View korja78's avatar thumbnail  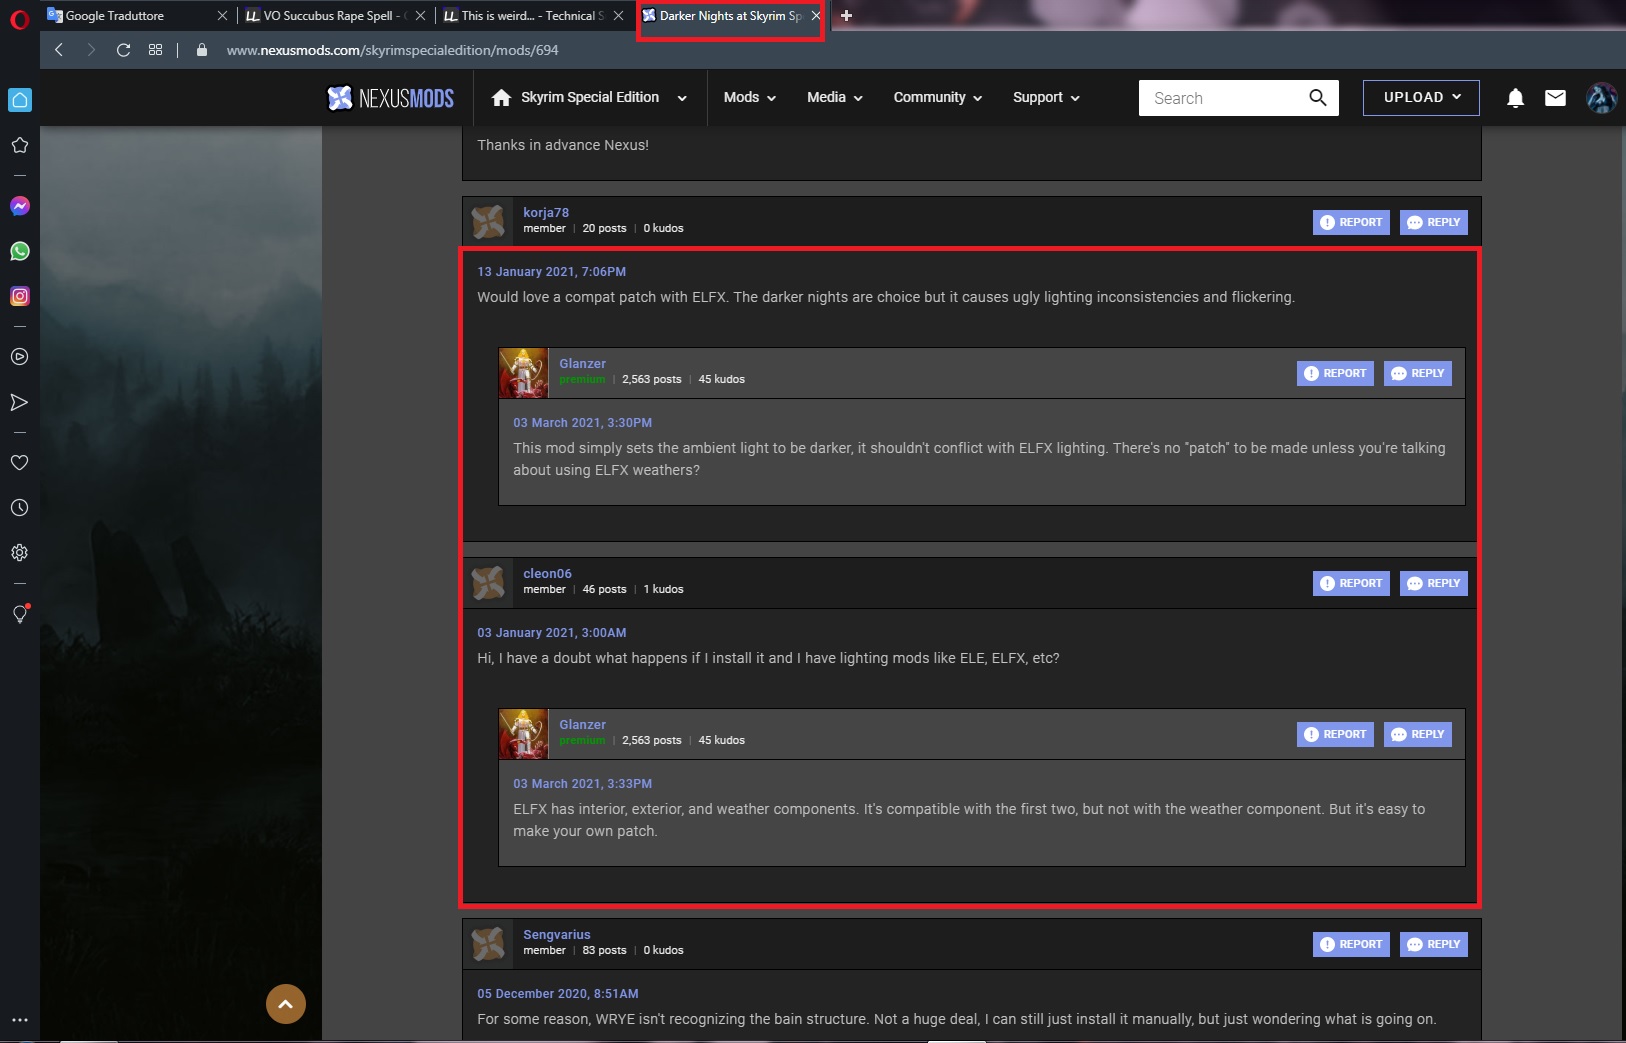[488, 221]
